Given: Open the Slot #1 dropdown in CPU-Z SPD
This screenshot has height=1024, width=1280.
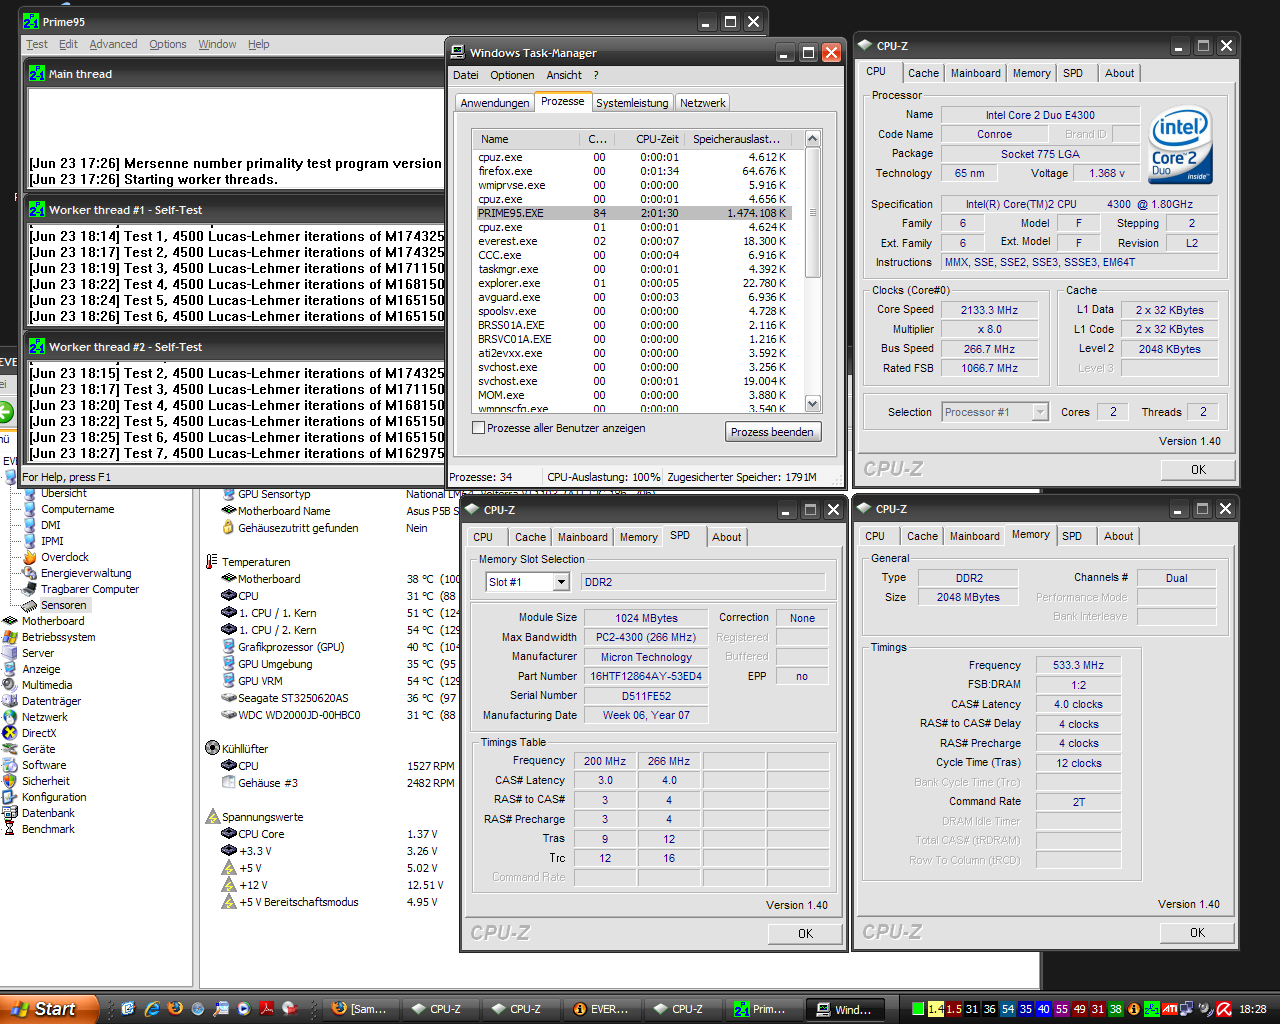Looking at the screenshot, I should (x=561, y=582).
